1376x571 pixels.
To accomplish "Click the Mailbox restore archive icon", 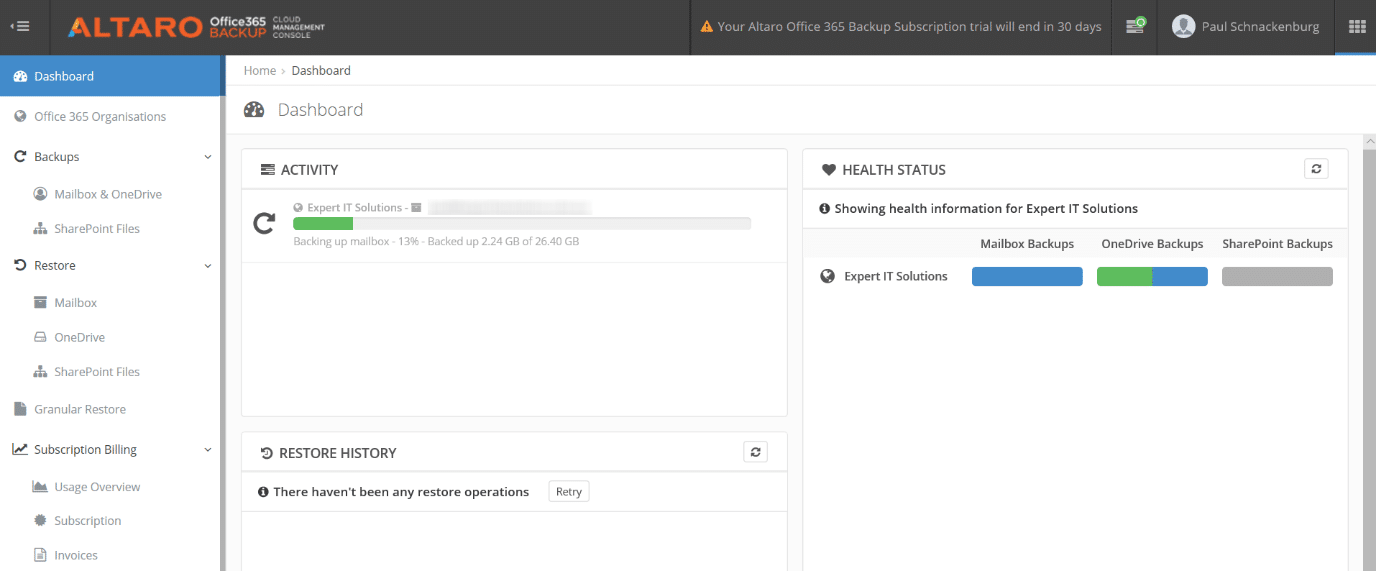I will click(40, 303).
